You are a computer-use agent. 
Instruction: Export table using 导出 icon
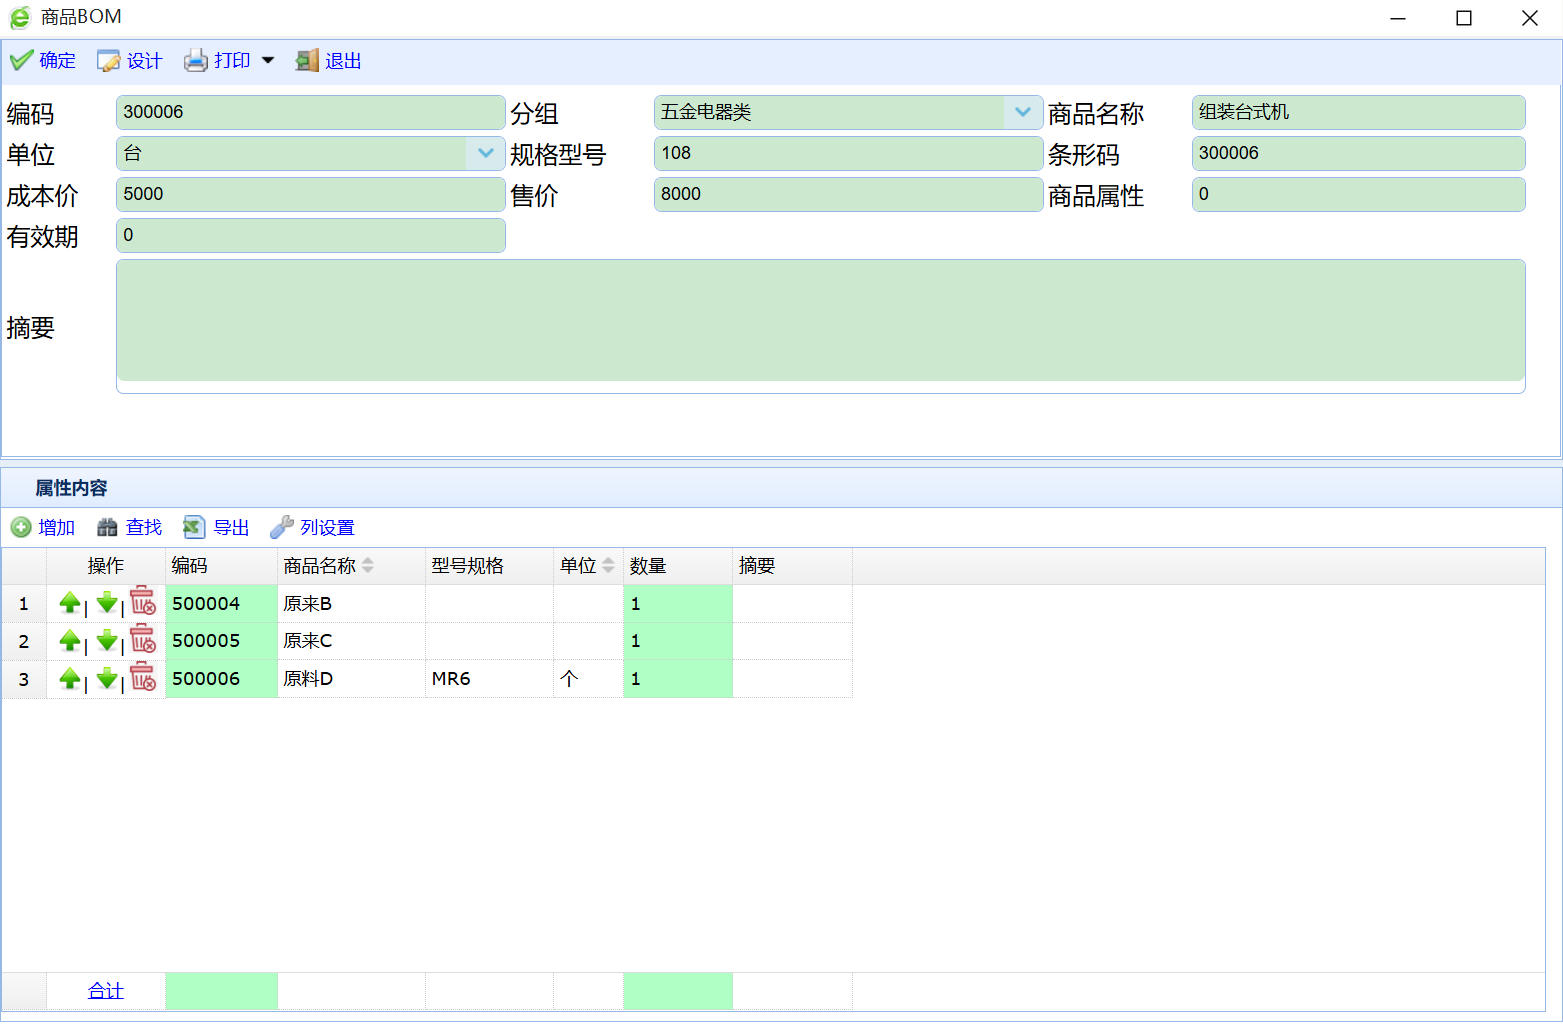tap(194, 527)
